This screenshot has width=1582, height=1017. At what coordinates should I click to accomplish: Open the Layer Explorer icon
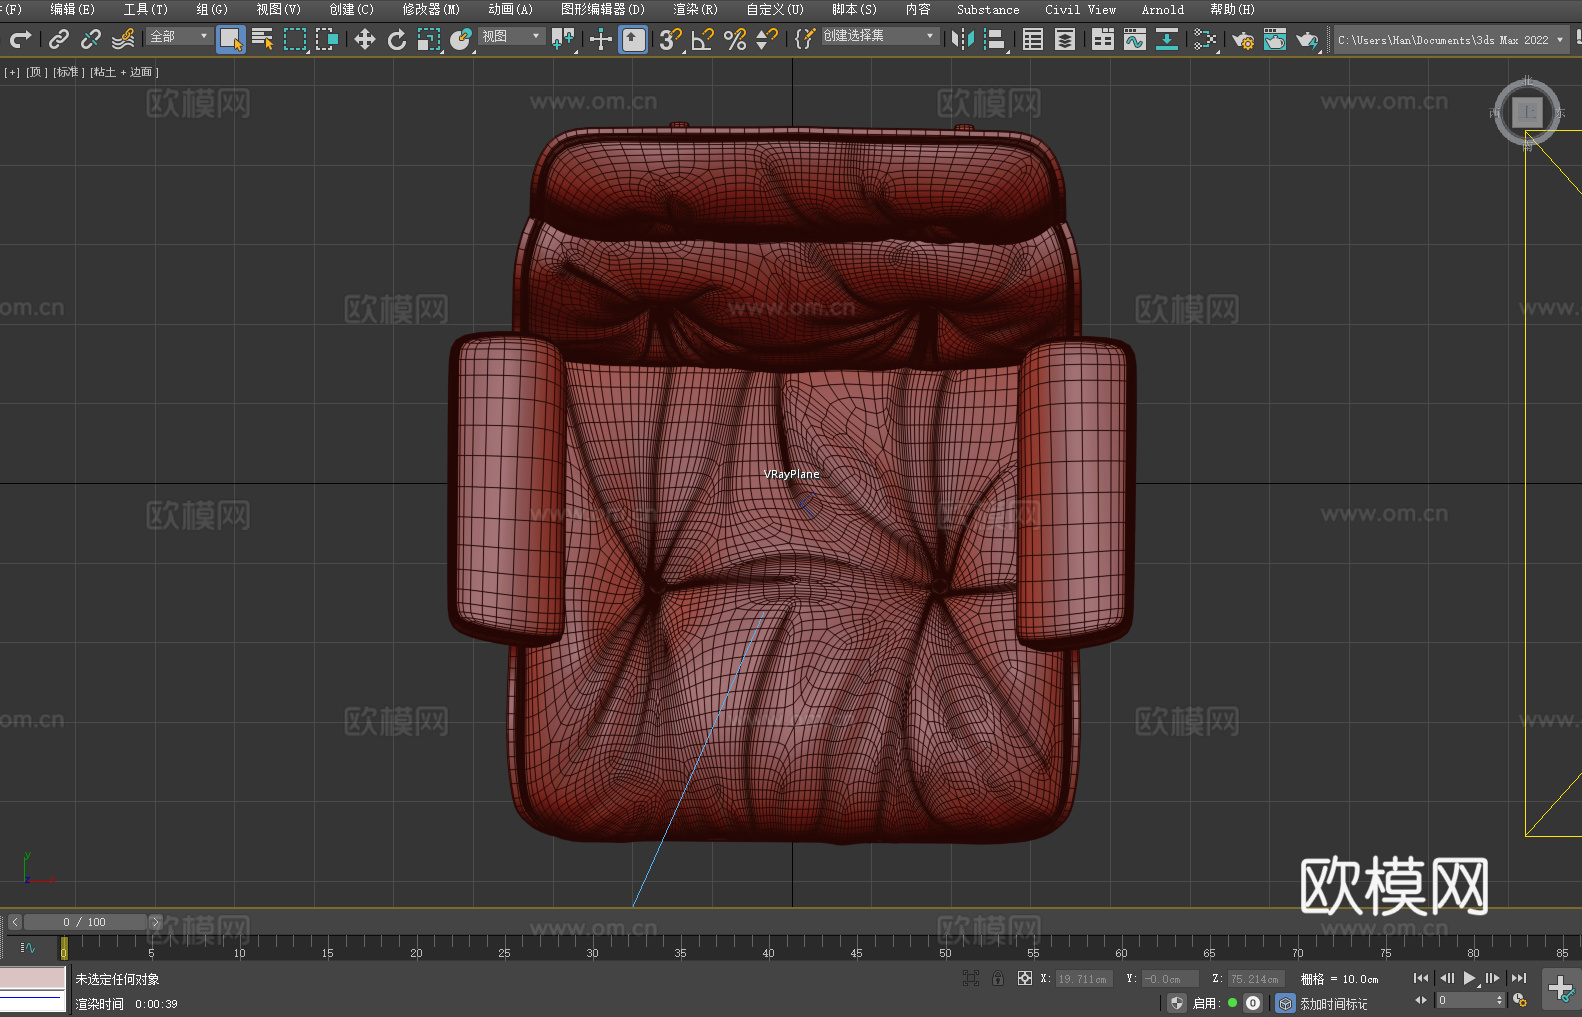(1065, 39)
